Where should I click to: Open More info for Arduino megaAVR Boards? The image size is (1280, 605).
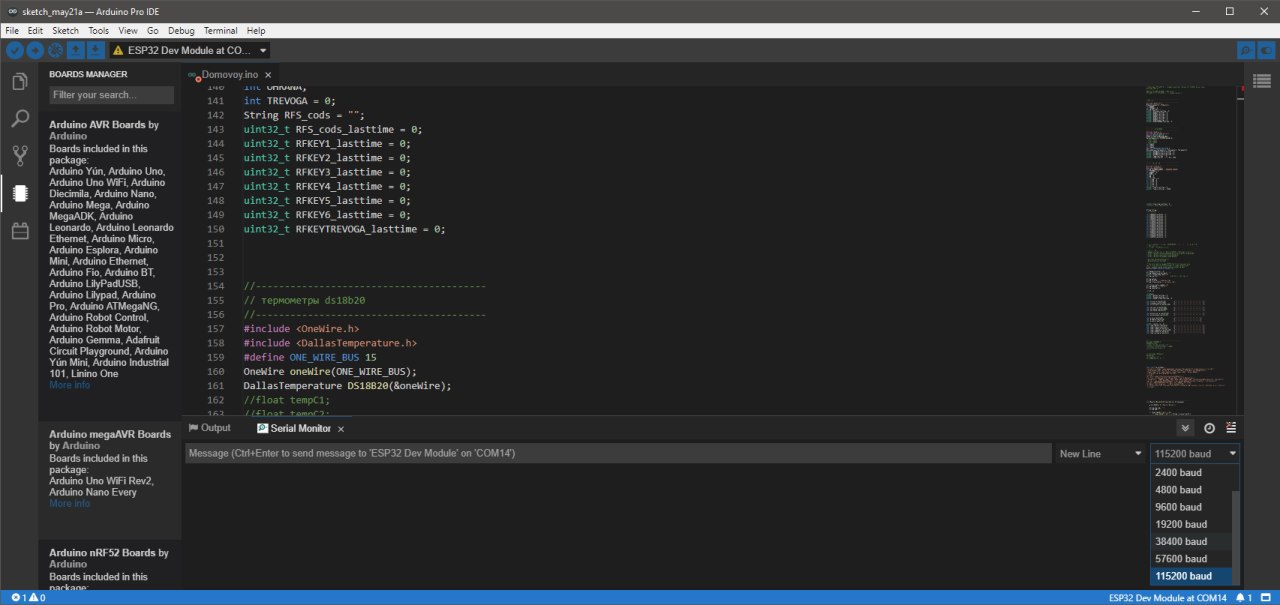[x=69, y=503]
